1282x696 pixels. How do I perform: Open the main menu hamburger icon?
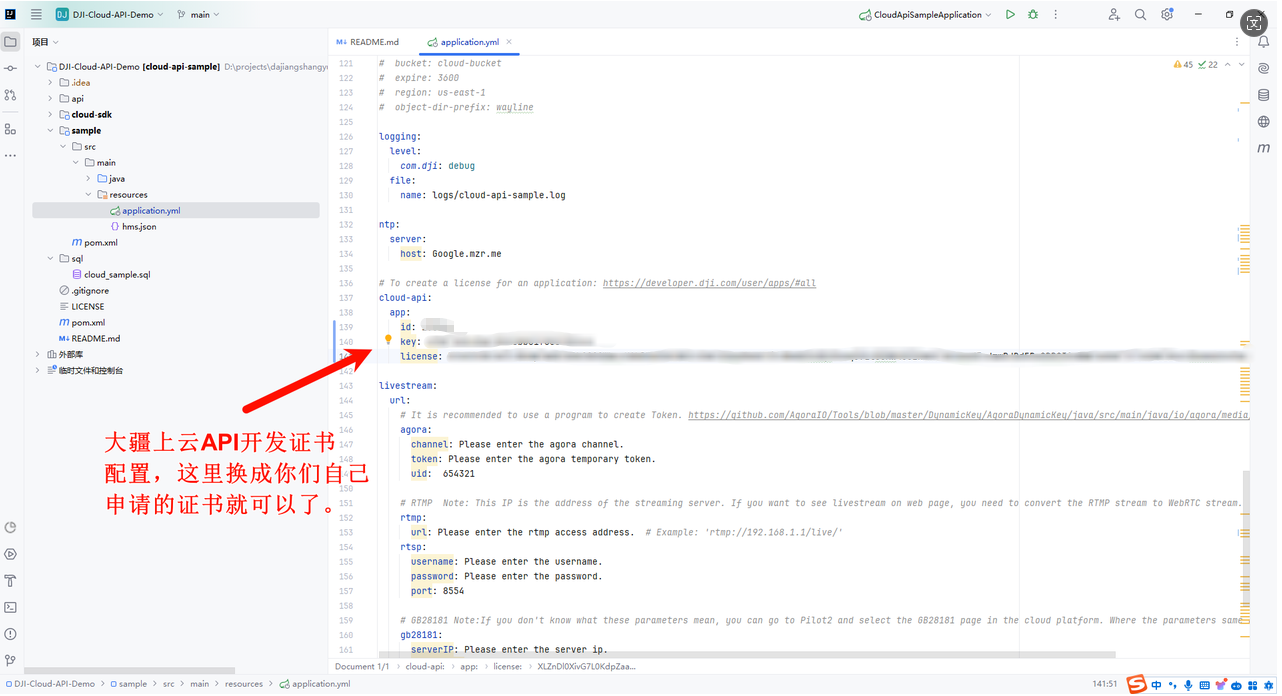coord(36,15)
